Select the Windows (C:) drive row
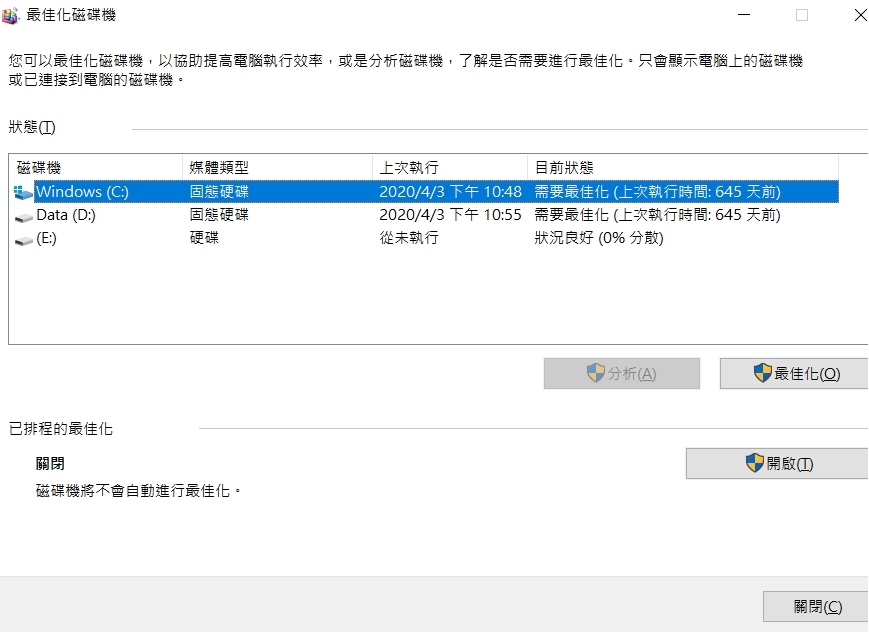Viewport: 869px width, 632px height. [426, 192]
